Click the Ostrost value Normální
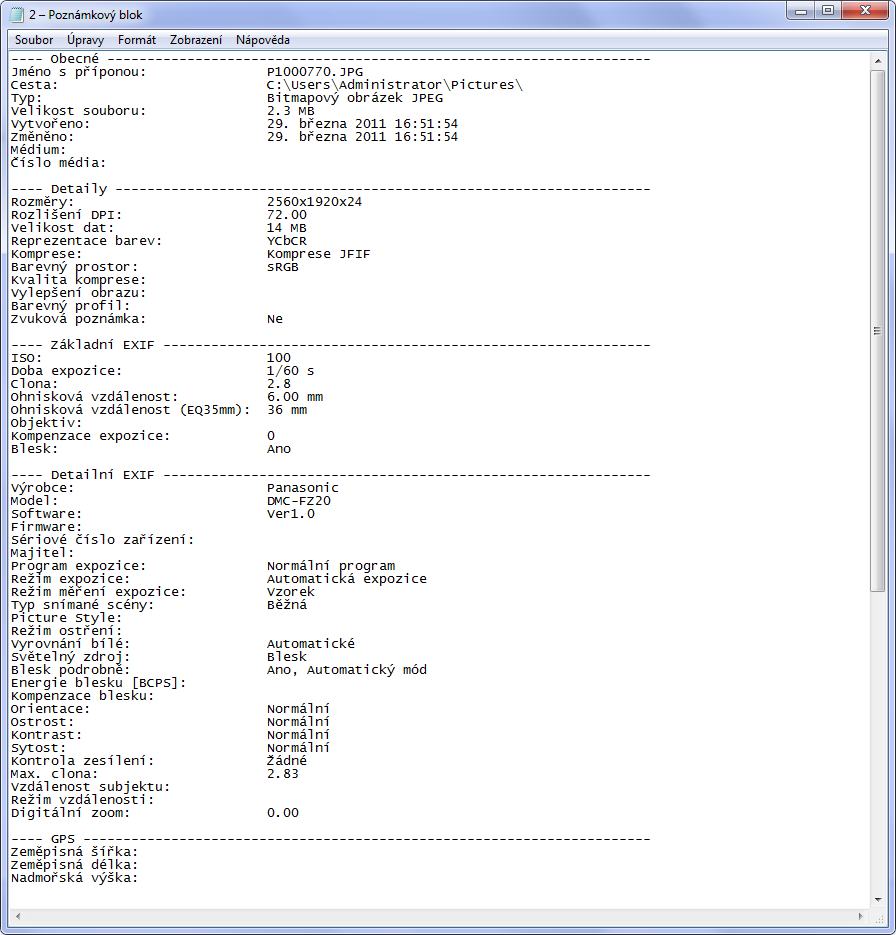Screen dimensions: 896x935 pyautogui.click(x=298, y=722)
